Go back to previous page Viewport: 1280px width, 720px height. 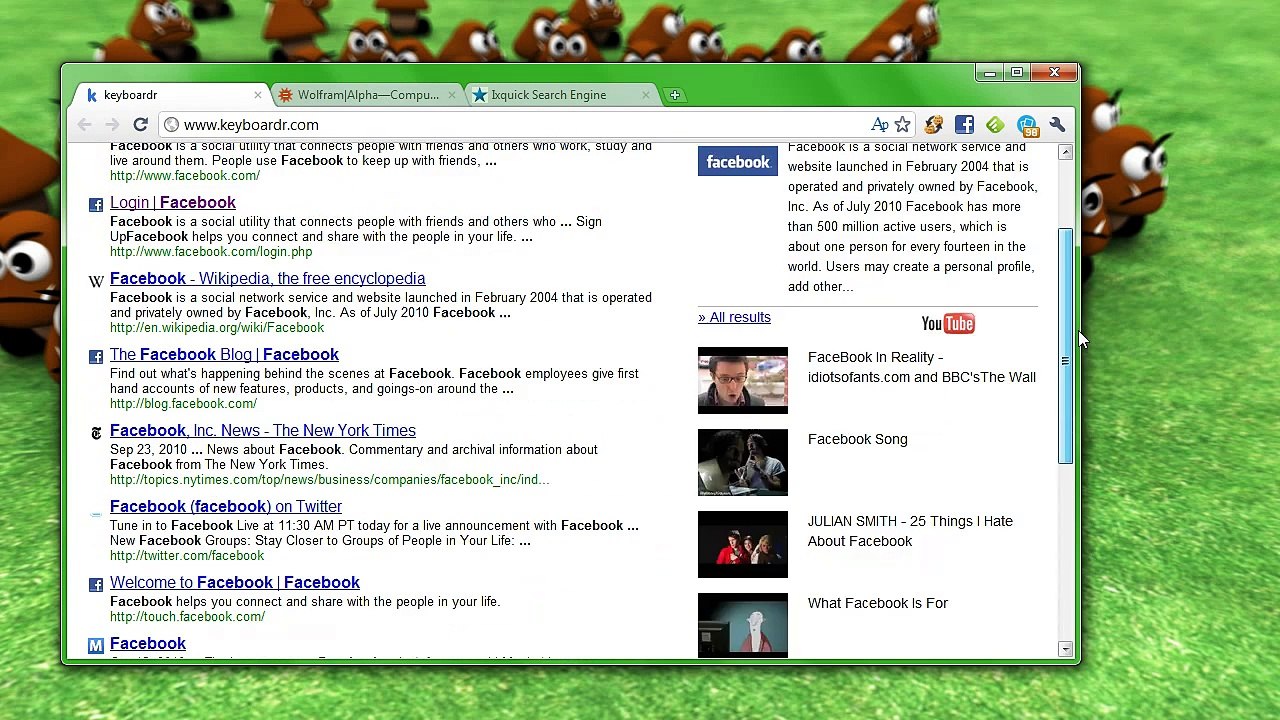pos(85,125)
